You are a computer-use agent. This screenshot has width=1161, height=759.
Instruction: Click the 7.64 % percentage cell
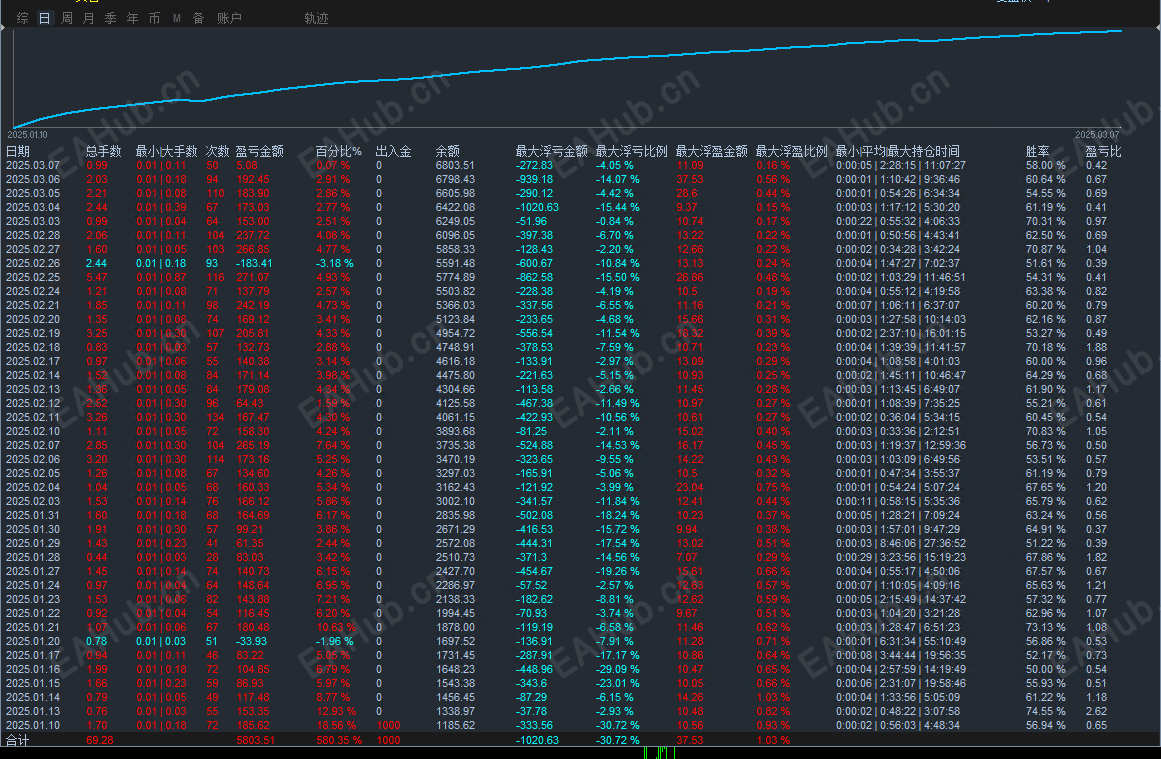(x=333, y=446)
